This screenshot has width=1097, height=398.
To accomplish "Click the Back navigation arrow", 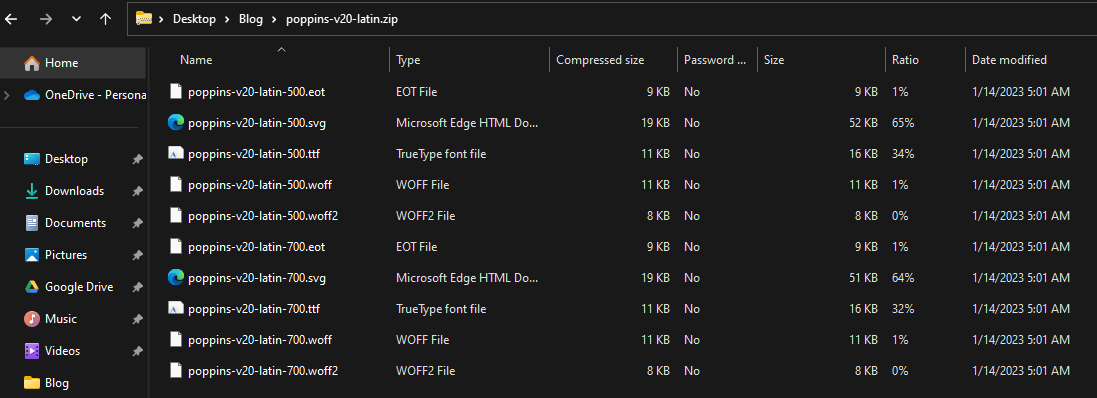I will [11, 19].
